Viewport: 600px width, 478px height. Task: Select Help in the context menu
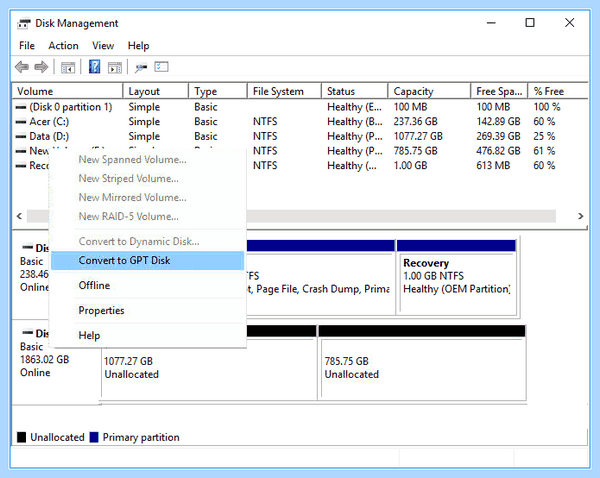(x=147, y=336)
